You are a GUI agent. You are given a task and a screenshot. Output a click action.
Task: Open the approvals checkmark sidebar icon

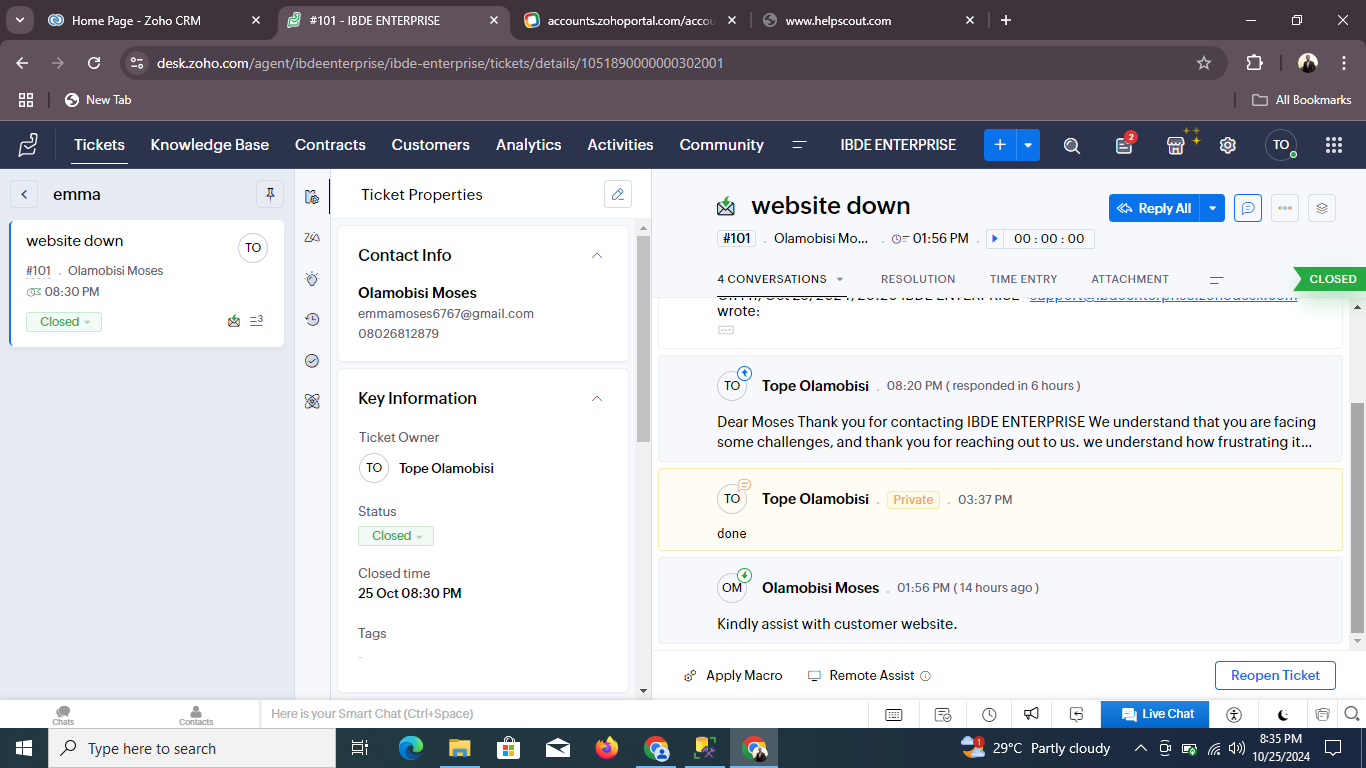coord(312,360)
